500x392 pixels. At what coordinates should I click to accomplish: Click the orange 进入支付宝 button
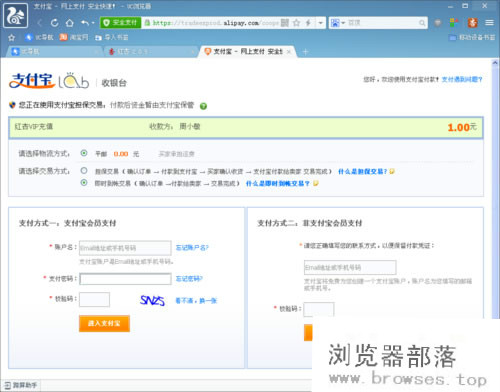(x=104, y=323)
